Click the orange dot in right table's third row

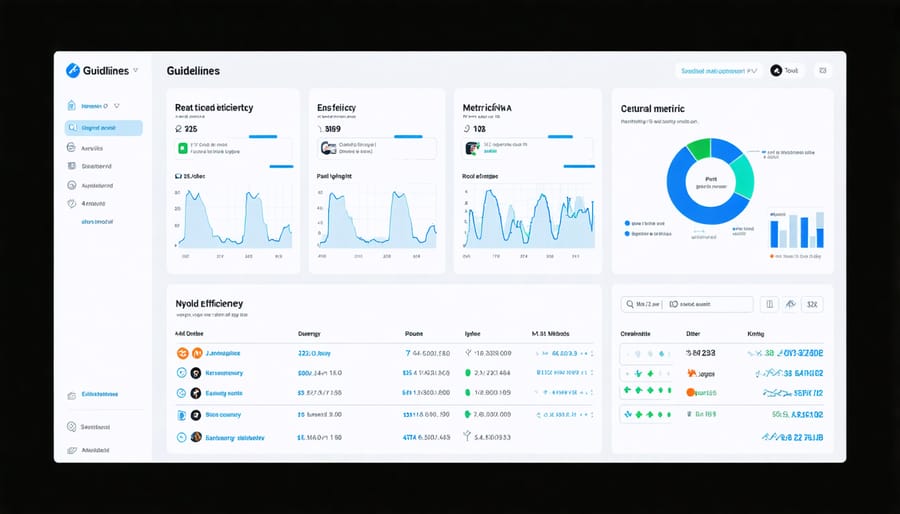(690, 393)
